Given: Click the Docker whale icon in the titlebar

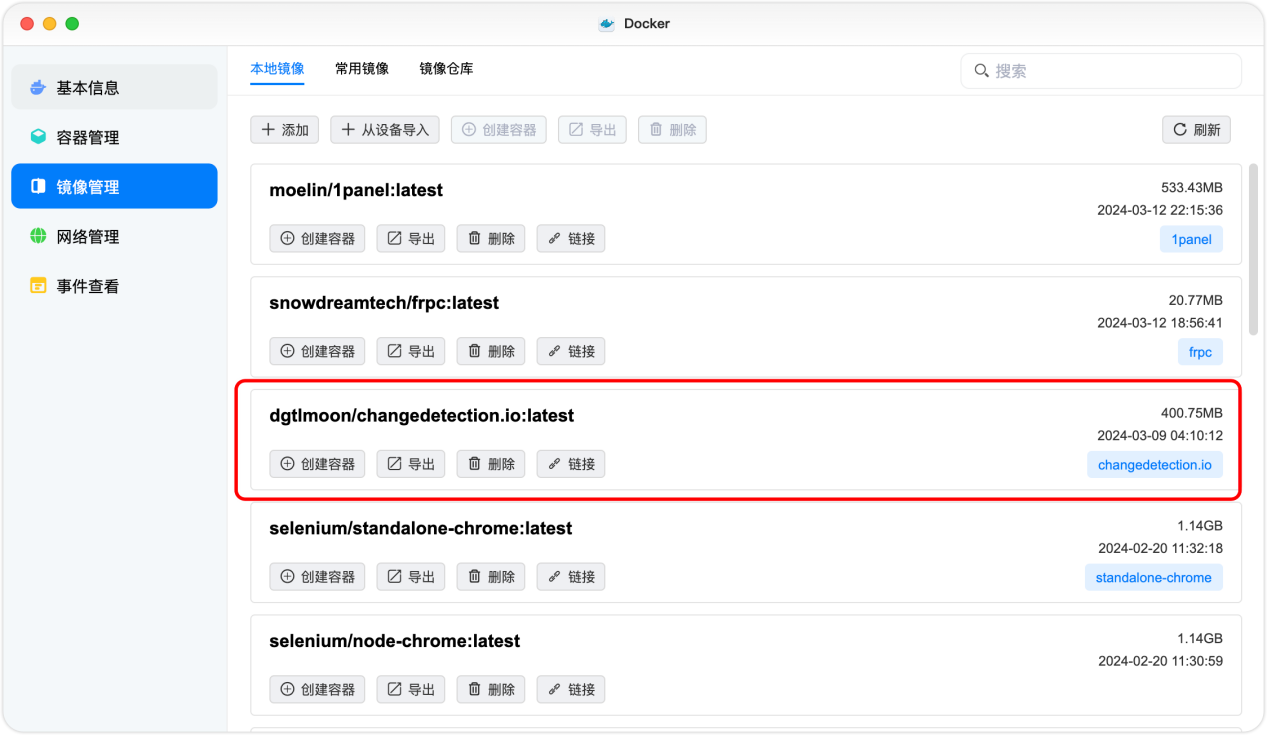Looking at the screenshot, I should pos(605,23).
